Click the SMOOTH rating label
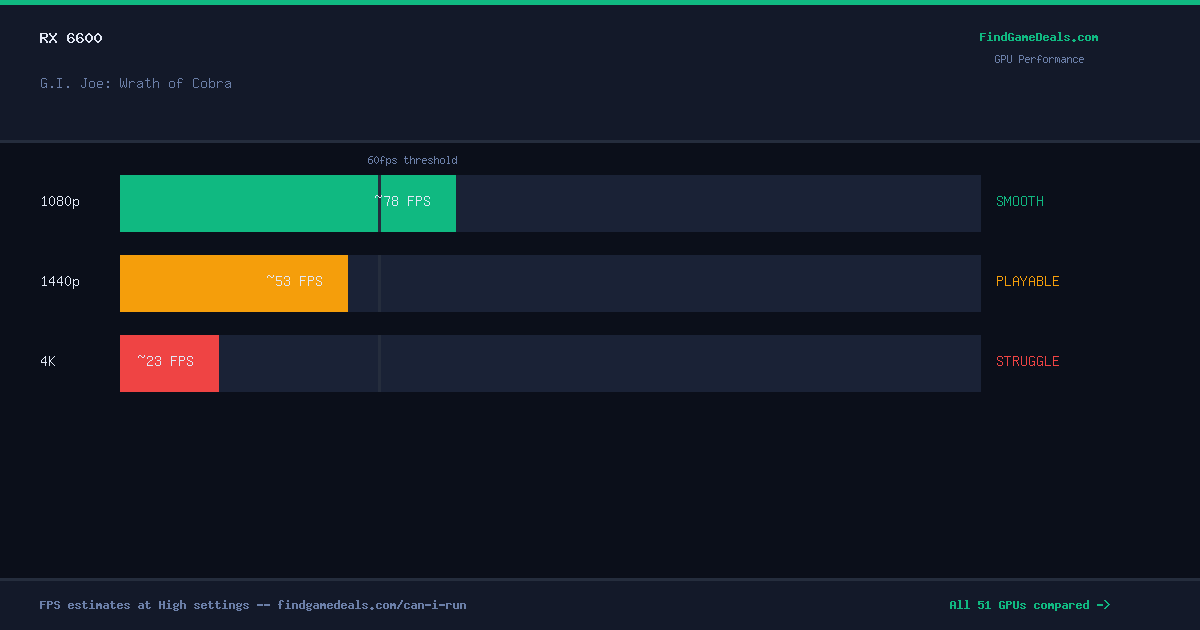The height and width of the screenshot is (630, 1200). (1020, 201)
